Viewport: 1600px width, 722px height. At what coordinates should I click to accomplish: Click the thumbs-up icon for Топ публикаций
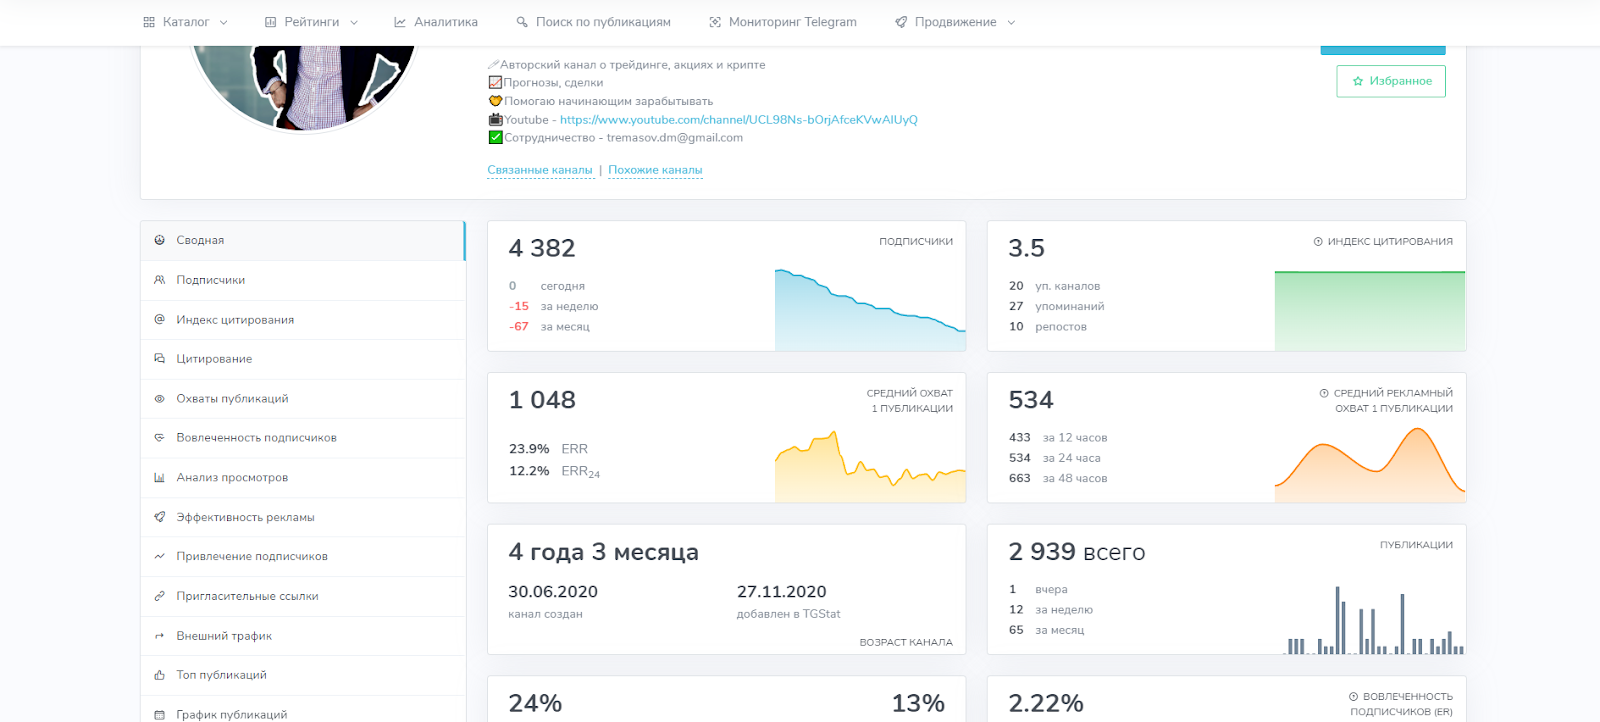pyautogui.click(x=159, y=675)
